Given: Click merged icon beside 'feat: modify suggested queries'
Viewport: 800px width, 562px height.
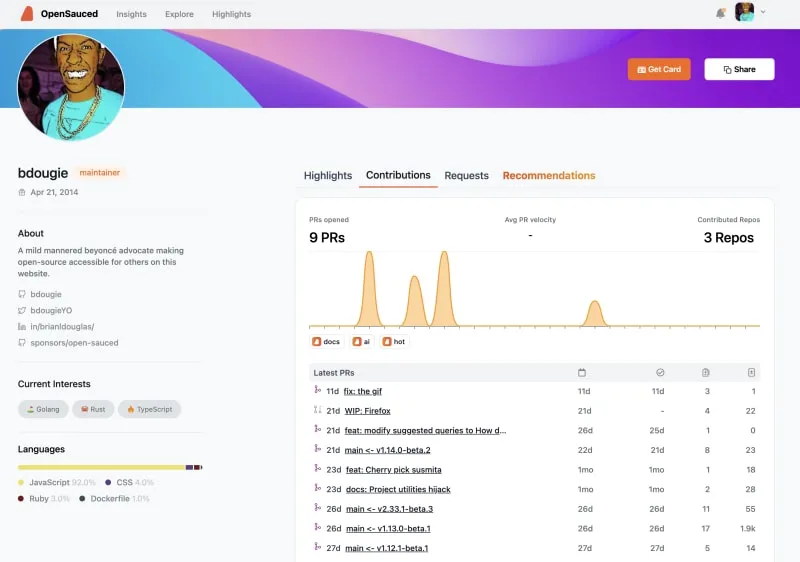Looking at the screenshot, I should point(317,429).
